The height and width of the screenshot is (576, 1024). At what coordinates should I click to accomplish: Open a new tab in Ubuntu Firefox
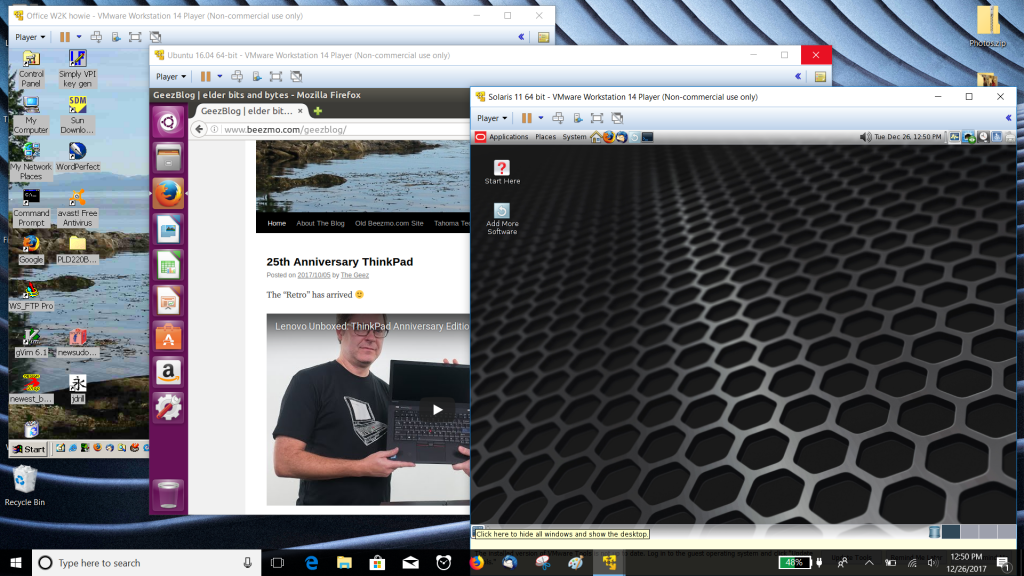click(x=318, y=111)
